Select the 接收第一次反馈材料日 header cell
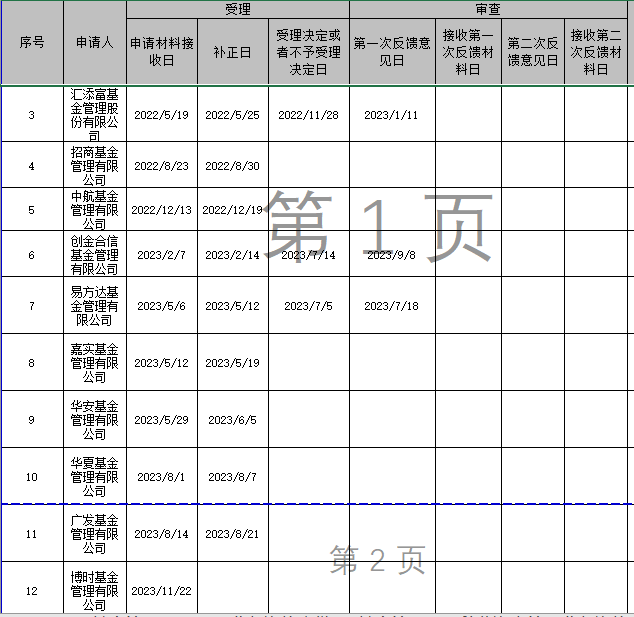This screenshot has width=634, height=617. [x=468, y=52]
